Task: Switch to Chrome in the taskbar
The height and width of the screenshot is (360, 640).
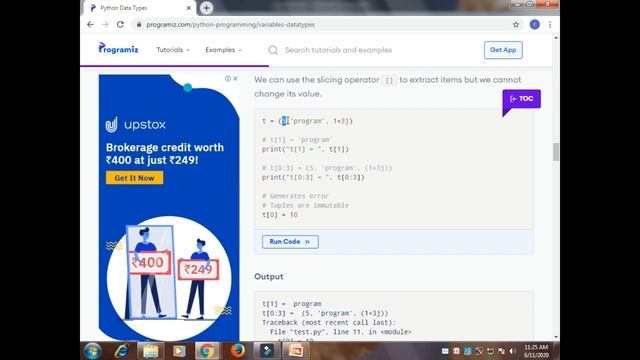Action: (x=207, y=351)
